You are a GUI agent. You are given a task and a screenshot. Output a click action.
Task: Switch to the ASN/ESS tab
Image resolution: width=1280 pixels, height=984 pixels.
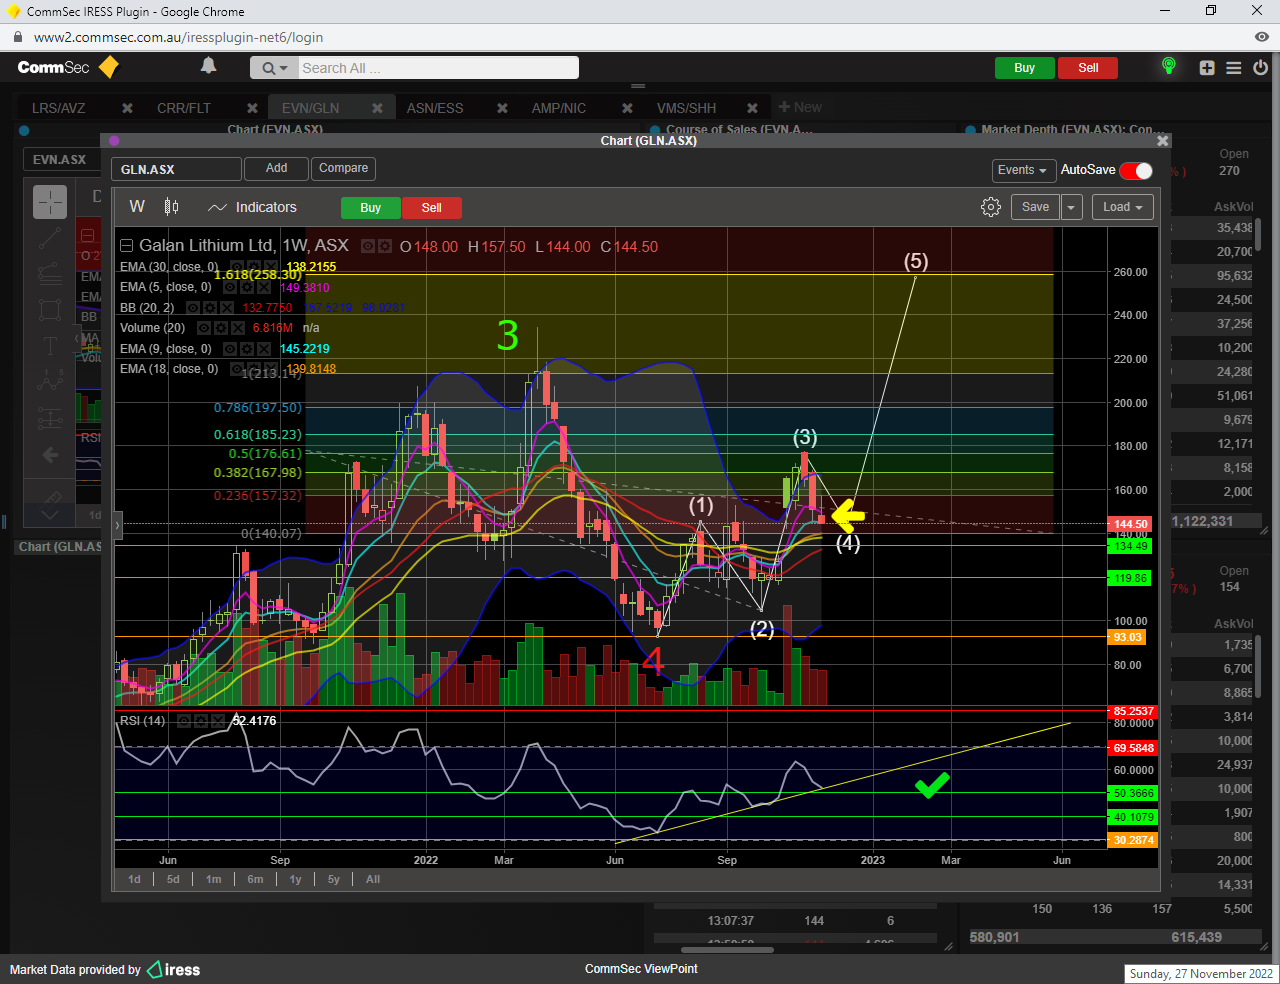[x=435, y=108]
